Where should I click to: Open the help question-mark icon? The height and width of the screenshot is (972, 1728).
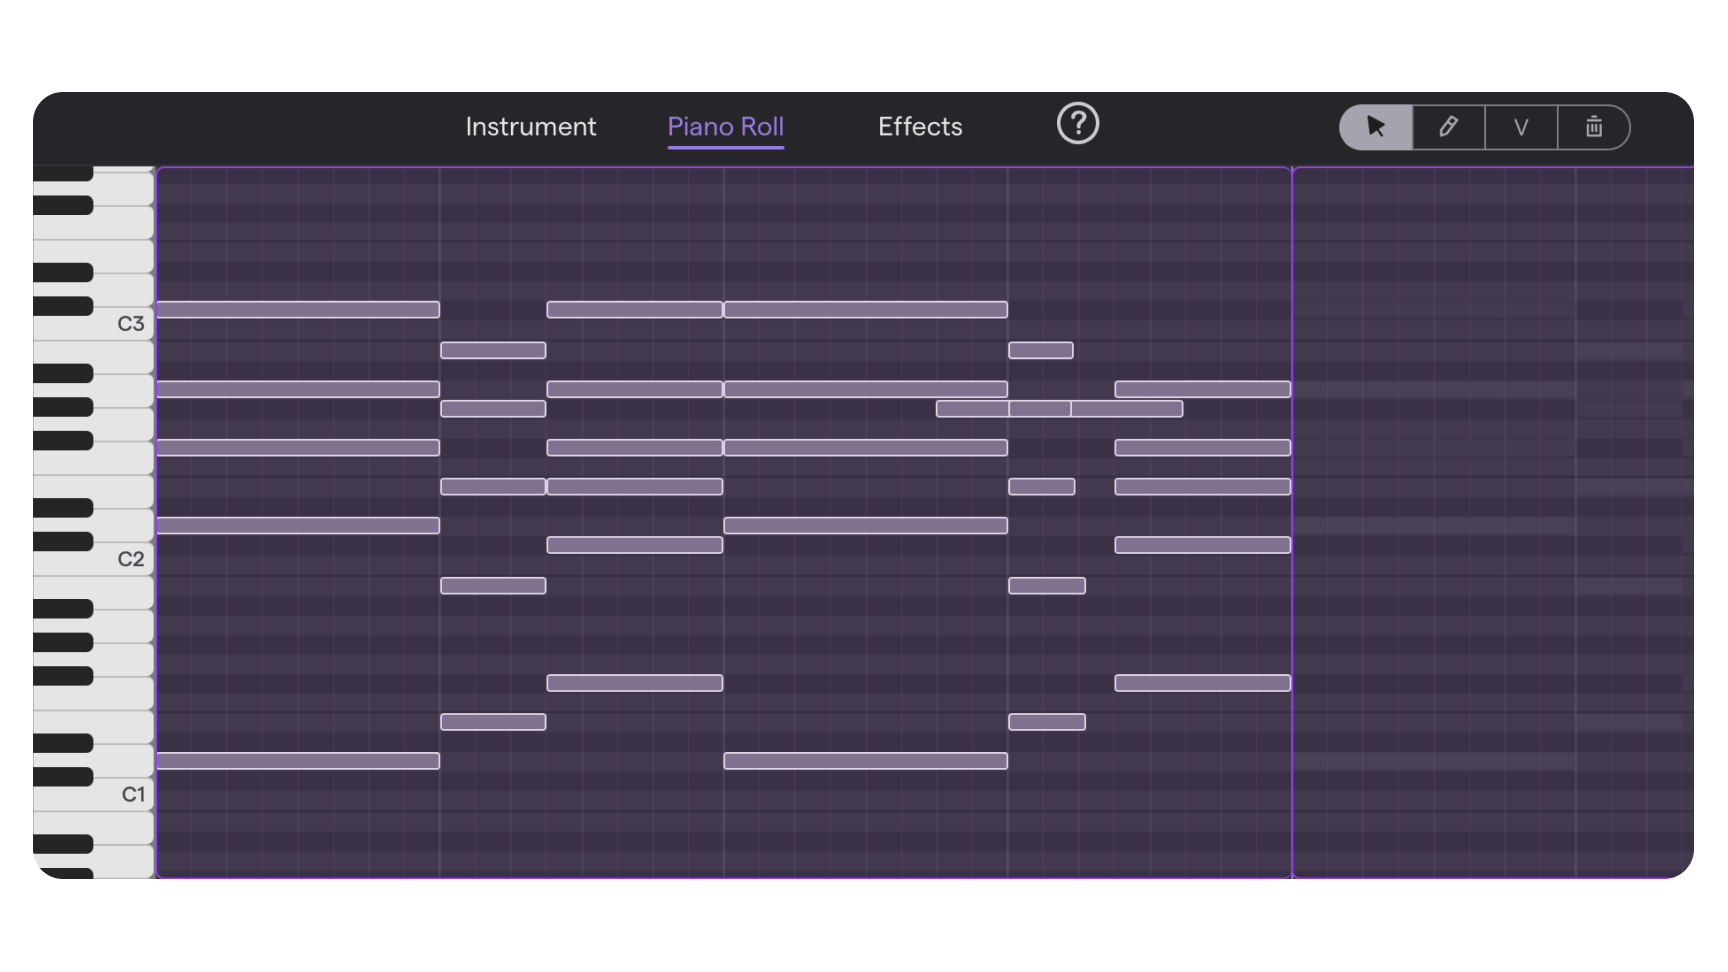tap(1077, 125)
